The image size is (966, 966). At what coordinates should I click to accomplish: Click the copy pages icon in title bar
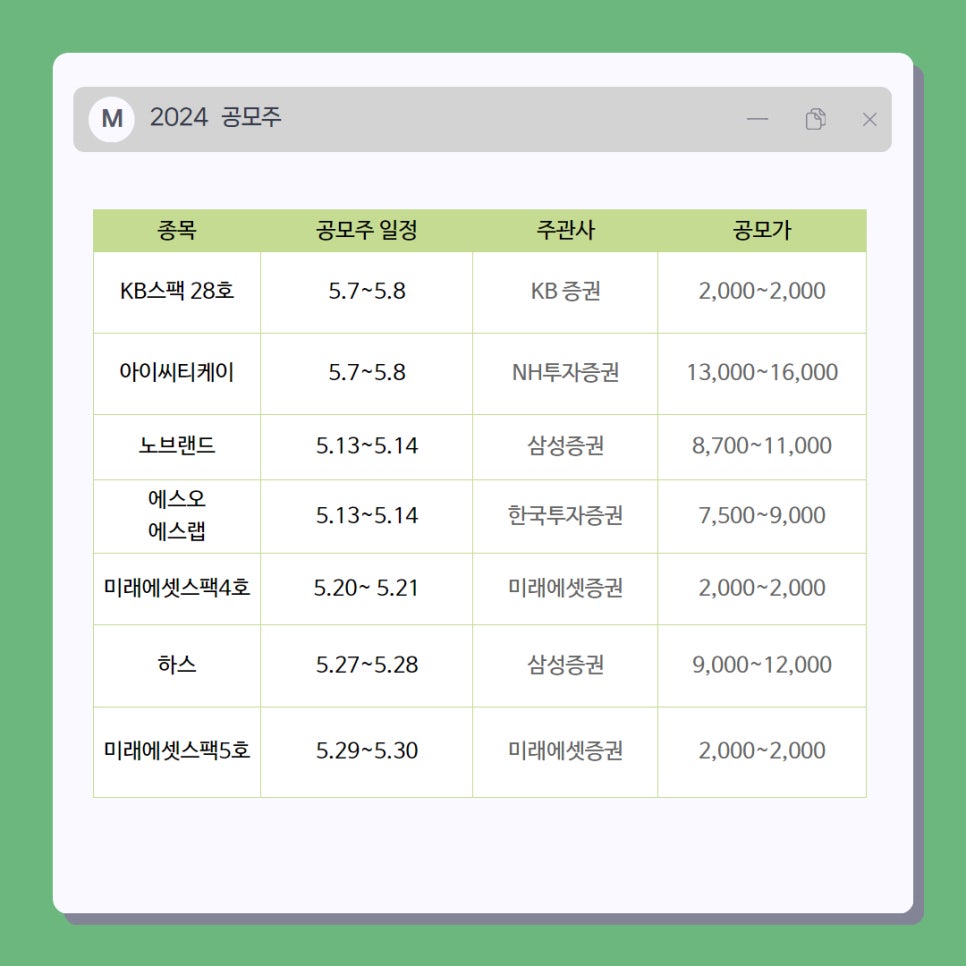tap(815, 119)
